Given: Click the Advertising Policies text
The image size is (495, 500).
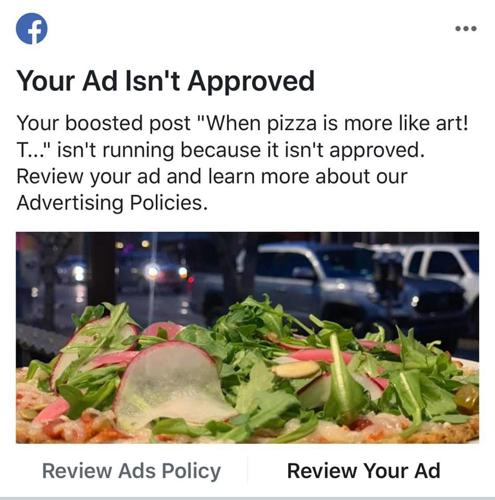Looking at the screenshot, I should click(x=112, y=203).
